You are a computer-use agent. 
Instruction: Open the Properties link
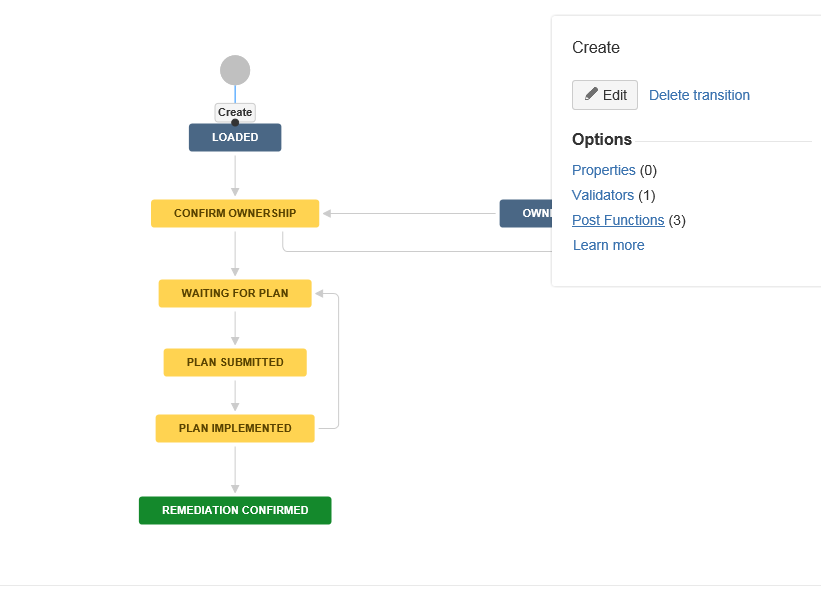[x=603, y=170]
